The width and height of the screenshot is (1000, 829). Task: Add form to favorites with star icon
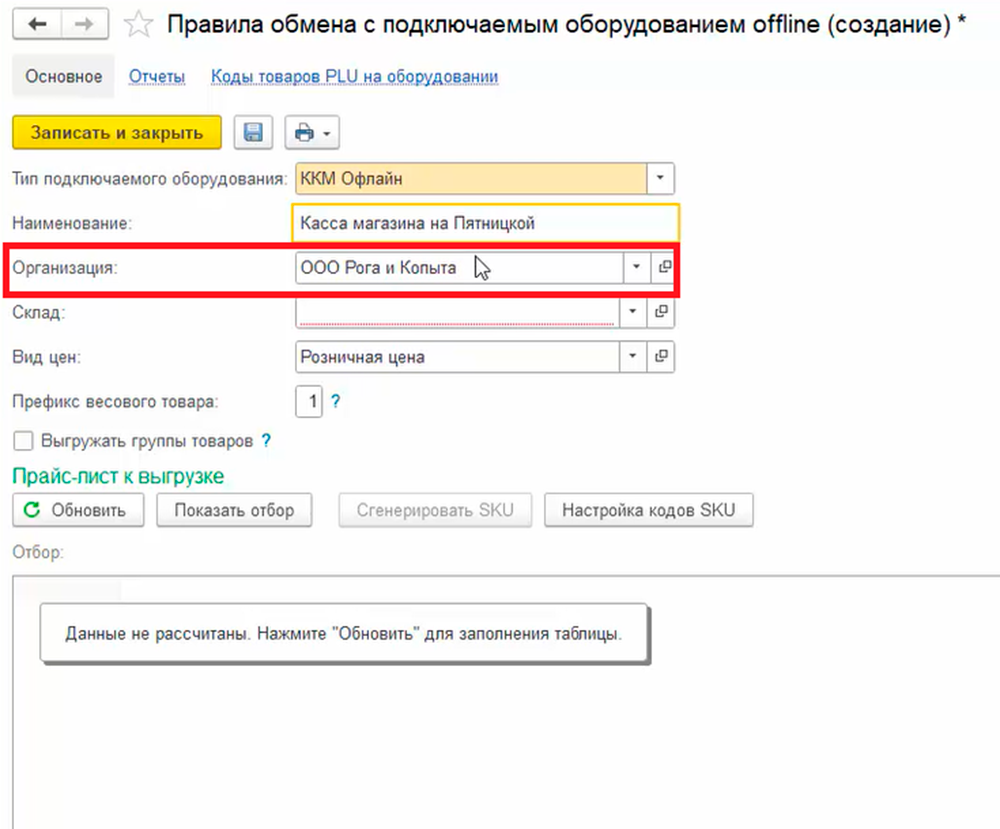point(141,25)
